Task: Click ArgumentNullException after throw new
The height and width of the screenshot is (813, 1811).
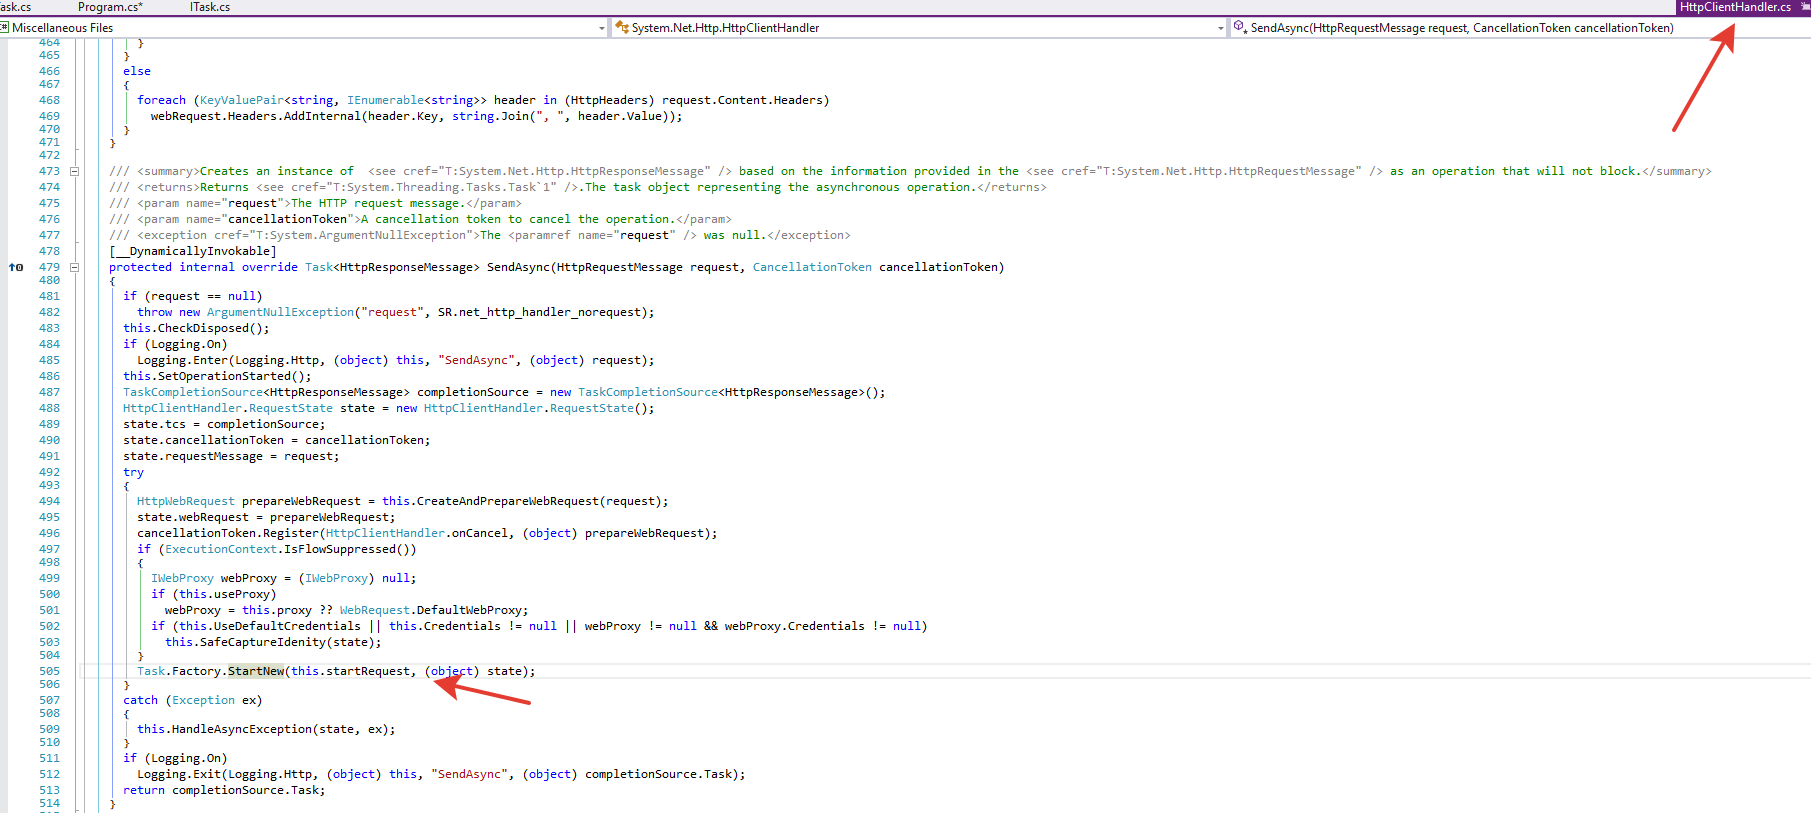Action: coord(280,312)
